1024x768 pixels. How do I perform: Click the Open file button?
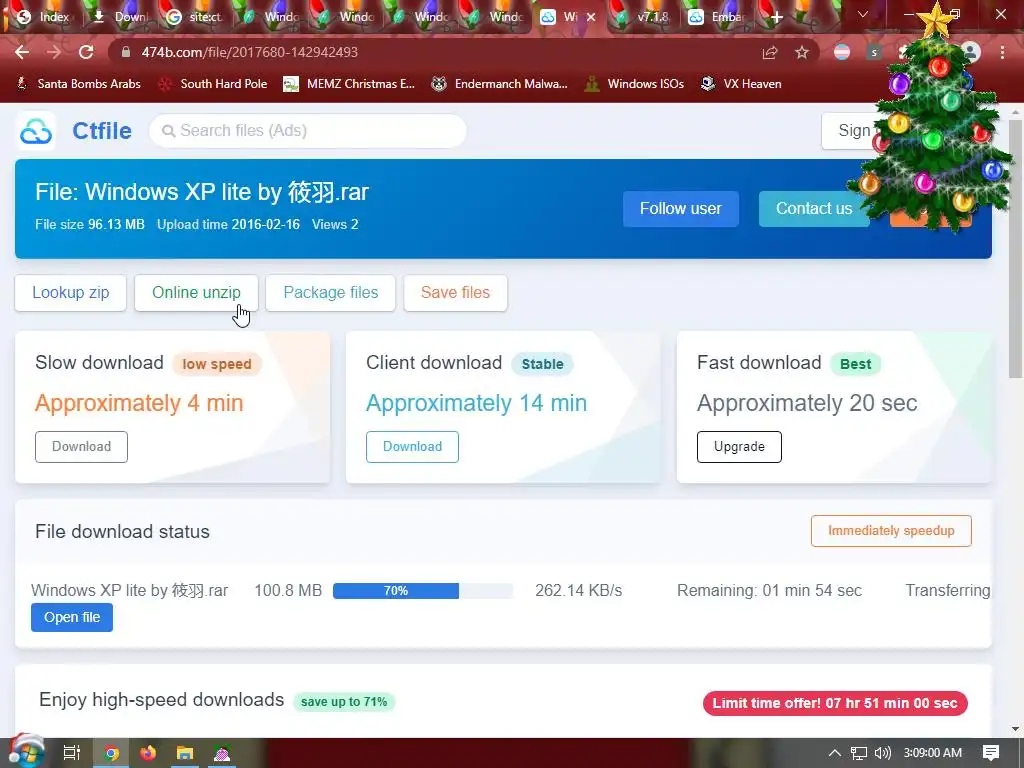pyautogui.click(x=72, y=617)
